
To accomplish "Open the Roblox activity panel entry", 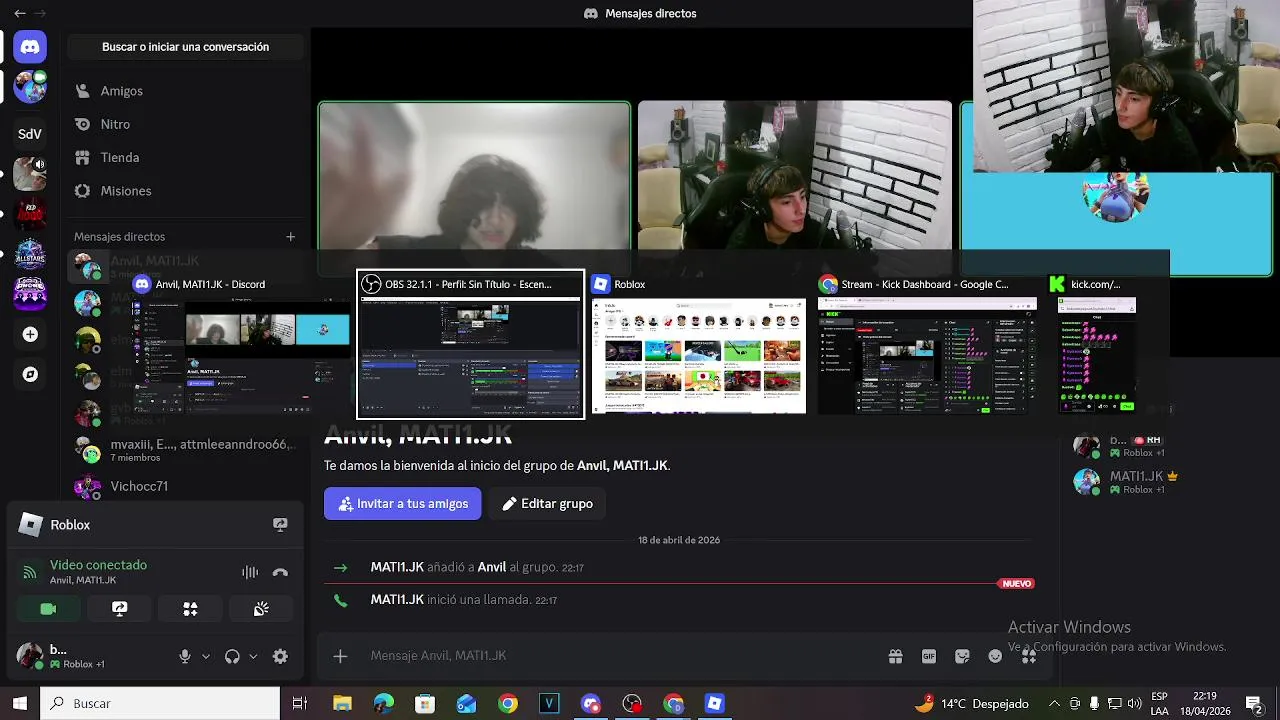I will (155, 525).
